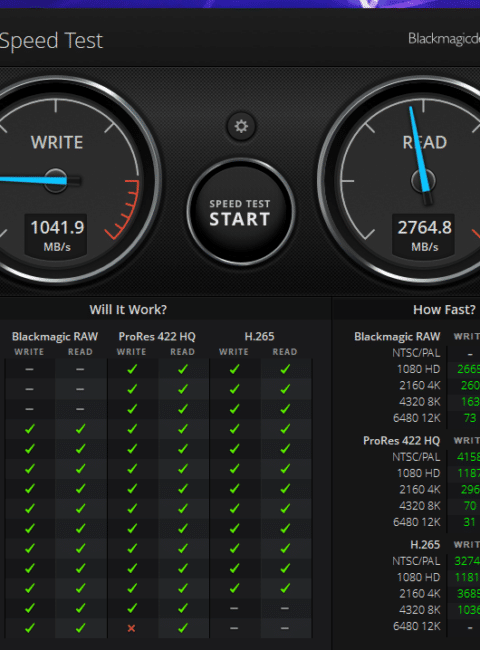Click the green value 31 for ProRes 6480 12K
Image resolution: width=480 pixels, height=650 pixels.
click(469, 522)
